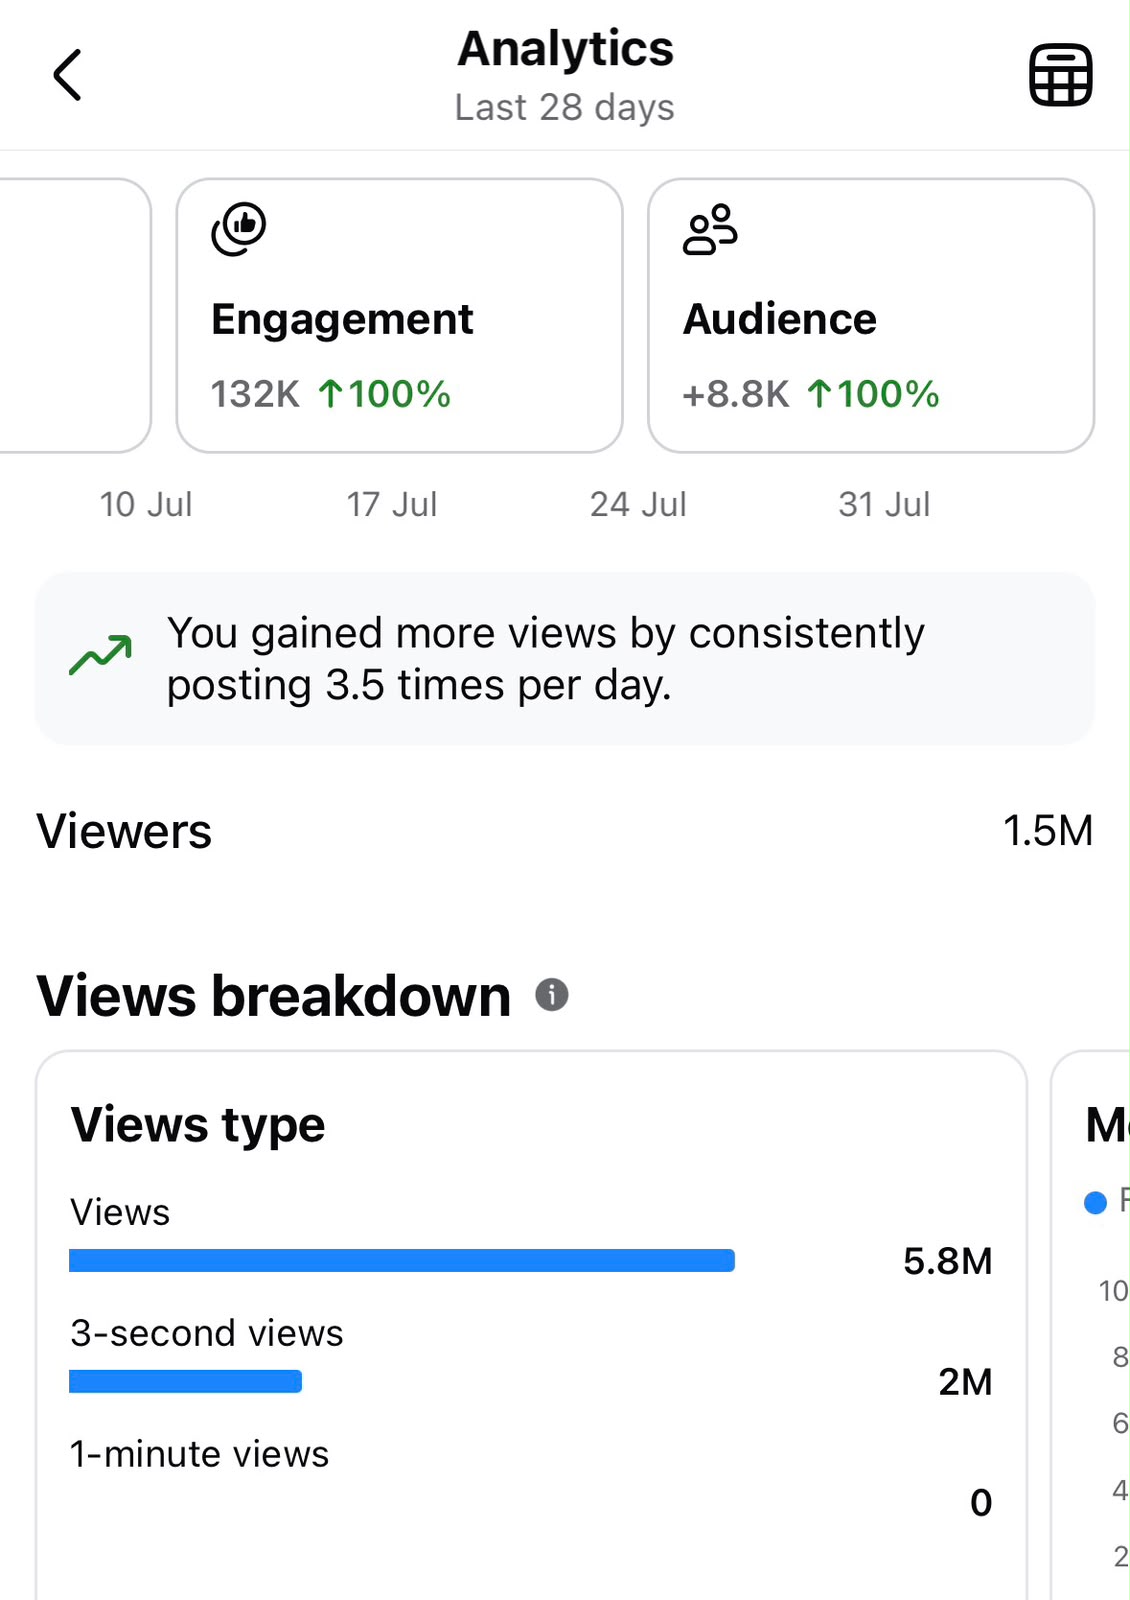Tap the back arrow icon

point(67,75)
